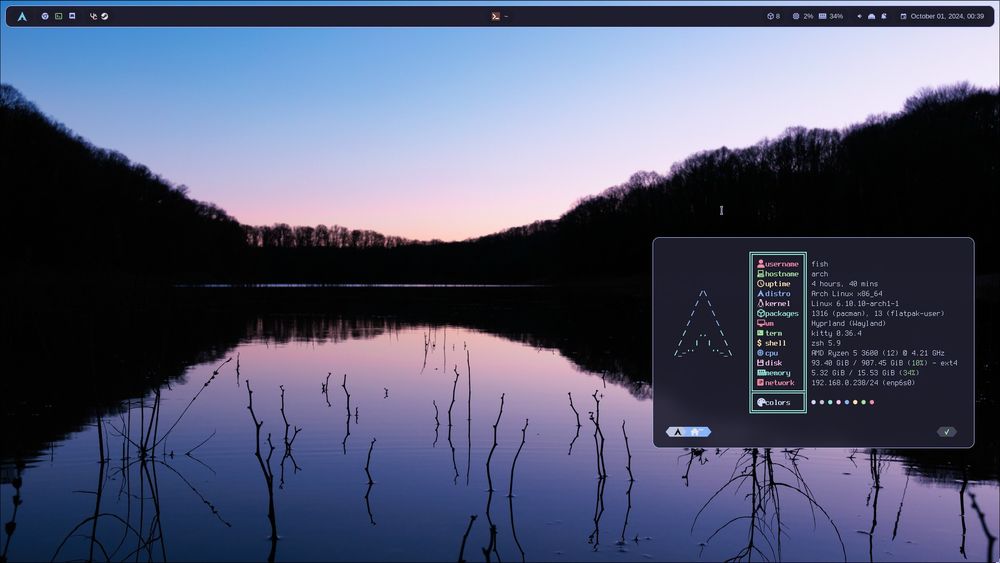Open the notification bell in top bar
The width and height of the screenshot is (1000, 563).
click(884, 16)
